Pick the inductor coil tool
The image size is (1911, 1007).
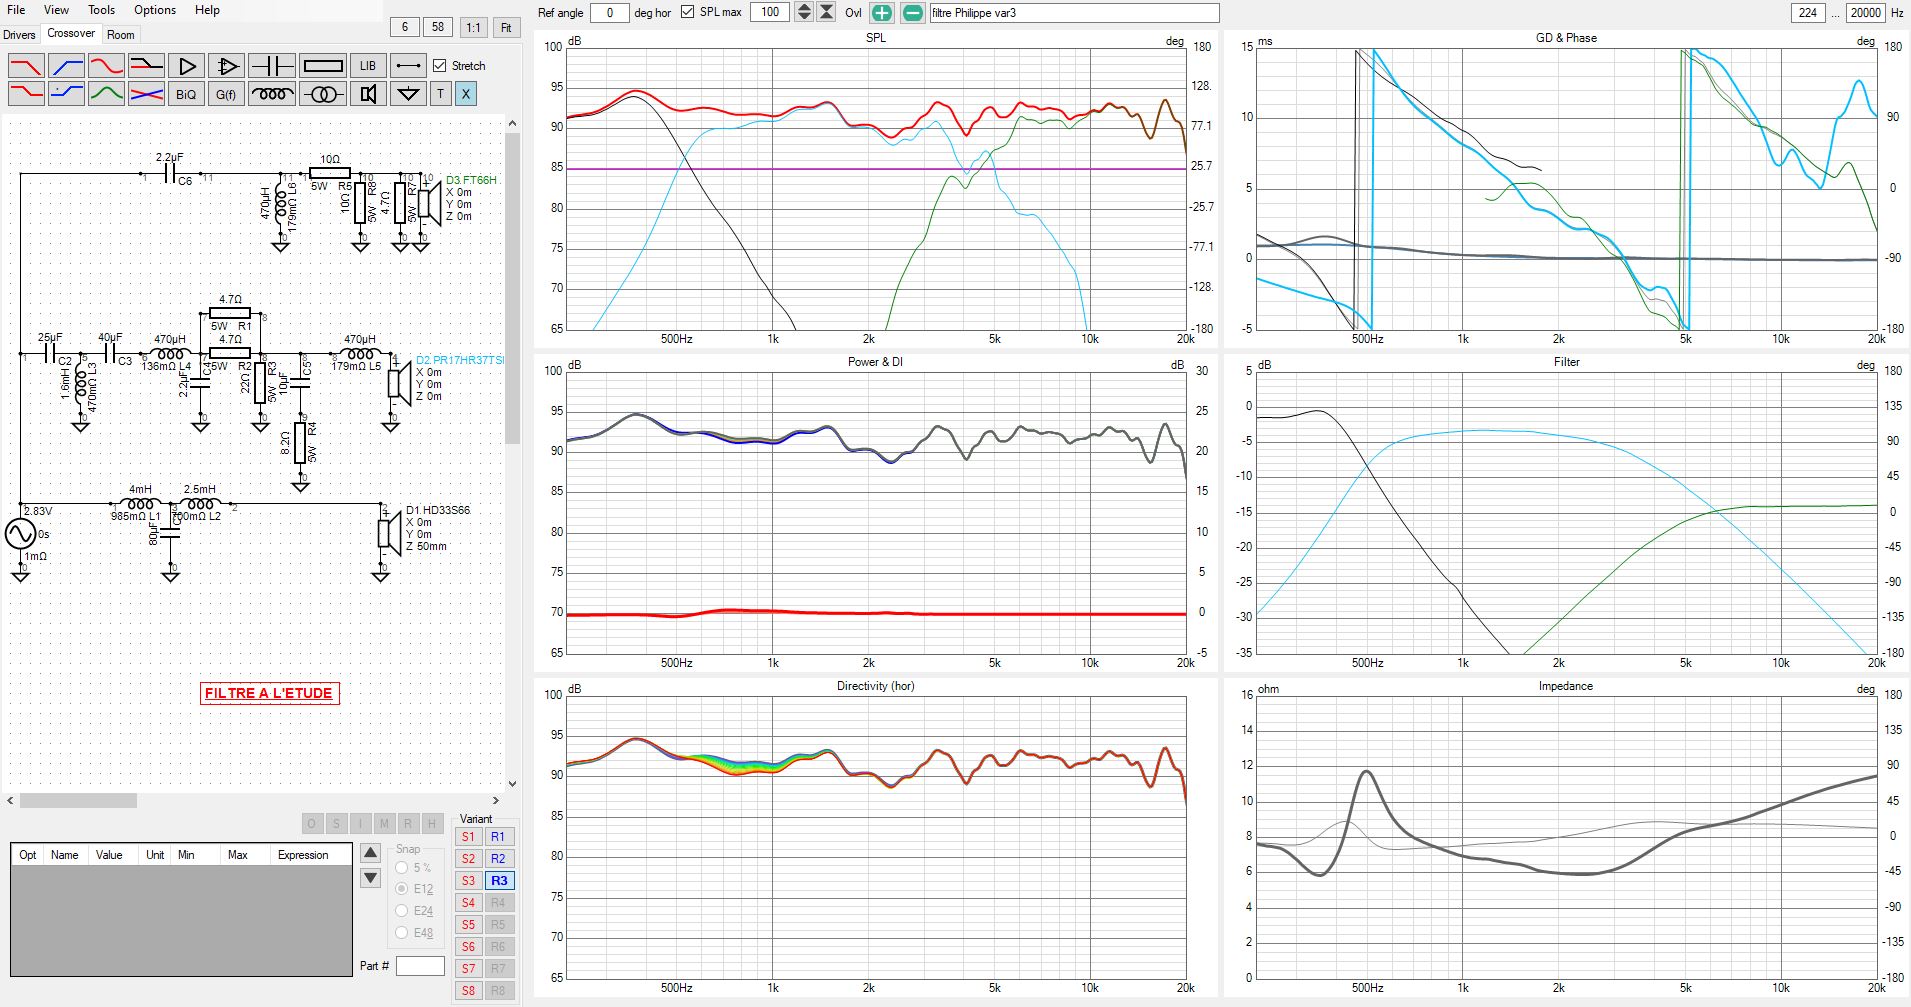(x=272, y=94)
